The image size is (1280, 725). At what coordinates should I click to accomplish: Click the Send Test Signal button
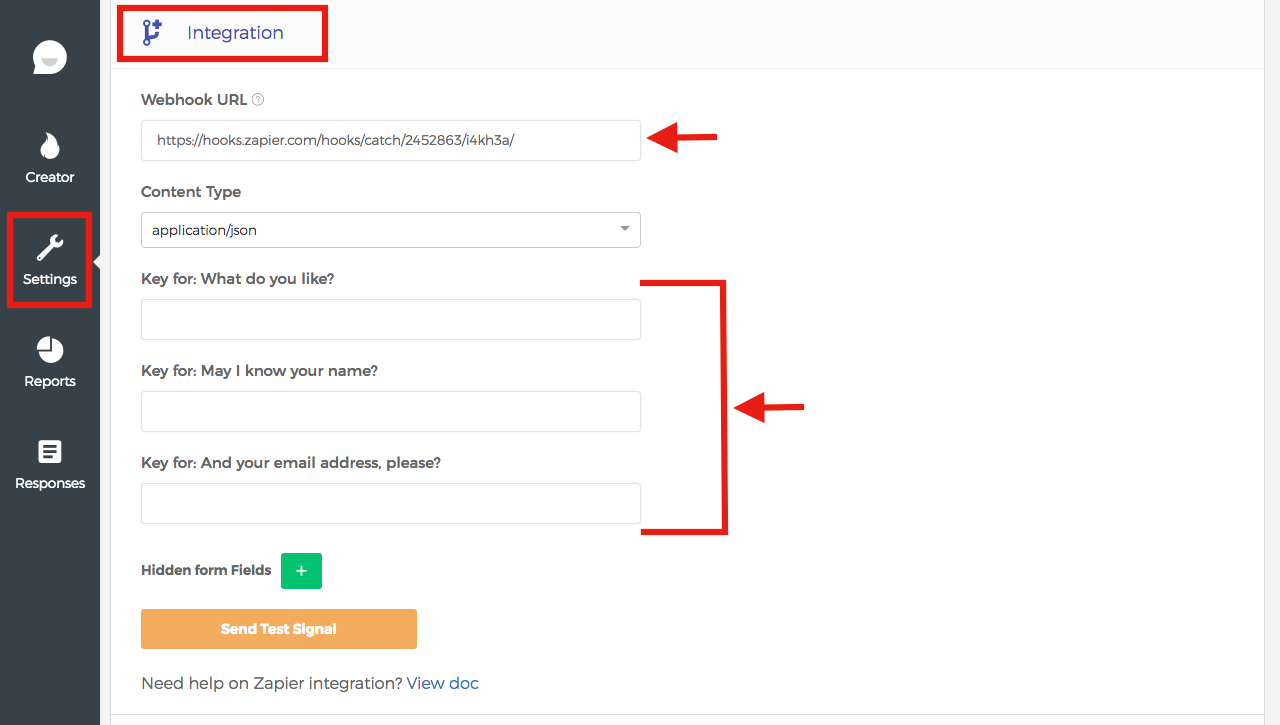[279, 629]
